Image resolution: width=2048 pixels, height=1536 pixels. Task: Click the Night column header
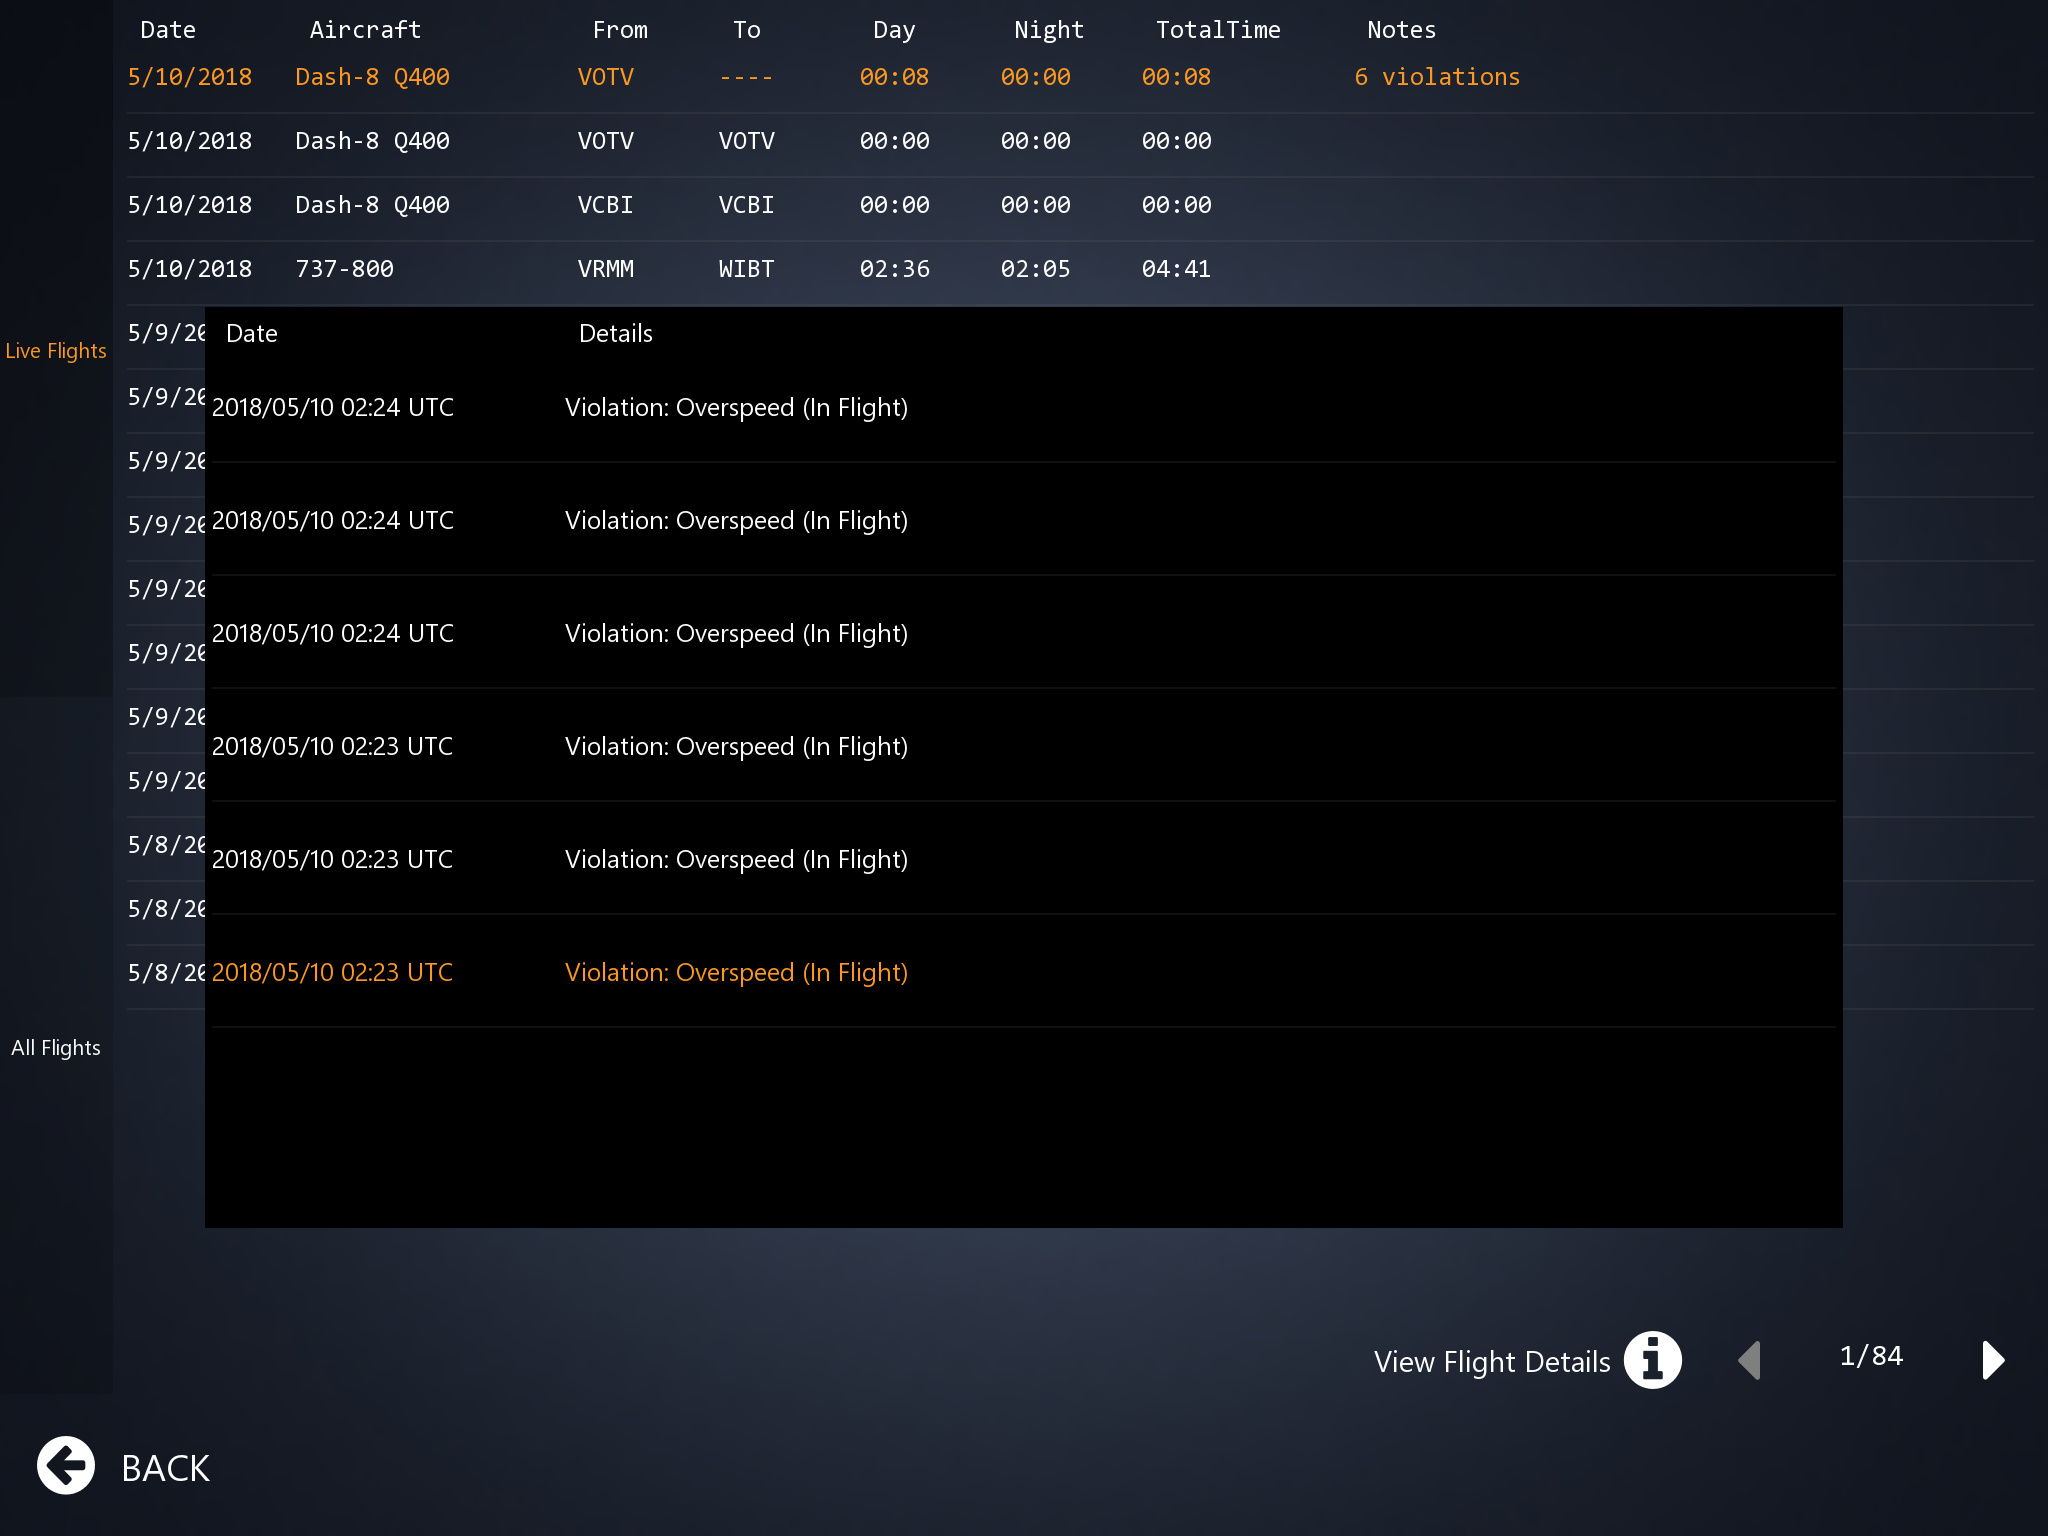coord(1048,30)
